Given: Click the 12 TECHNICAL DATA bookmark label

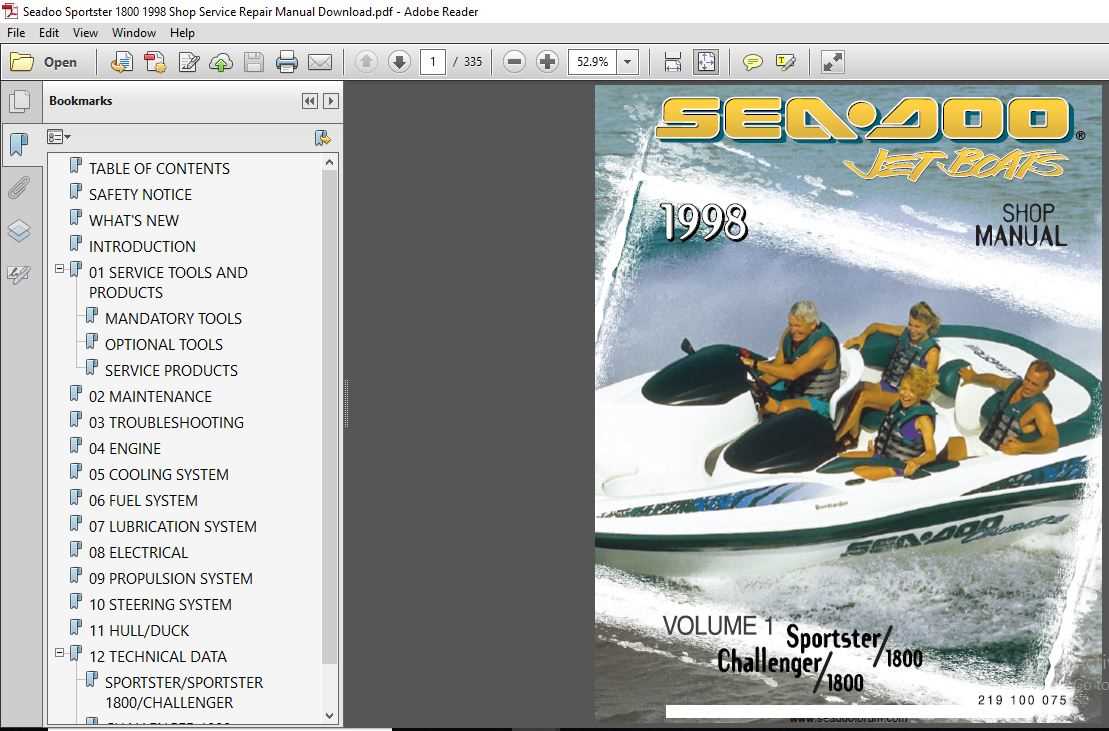Looking at the screenshot, I should pos(158,657).
